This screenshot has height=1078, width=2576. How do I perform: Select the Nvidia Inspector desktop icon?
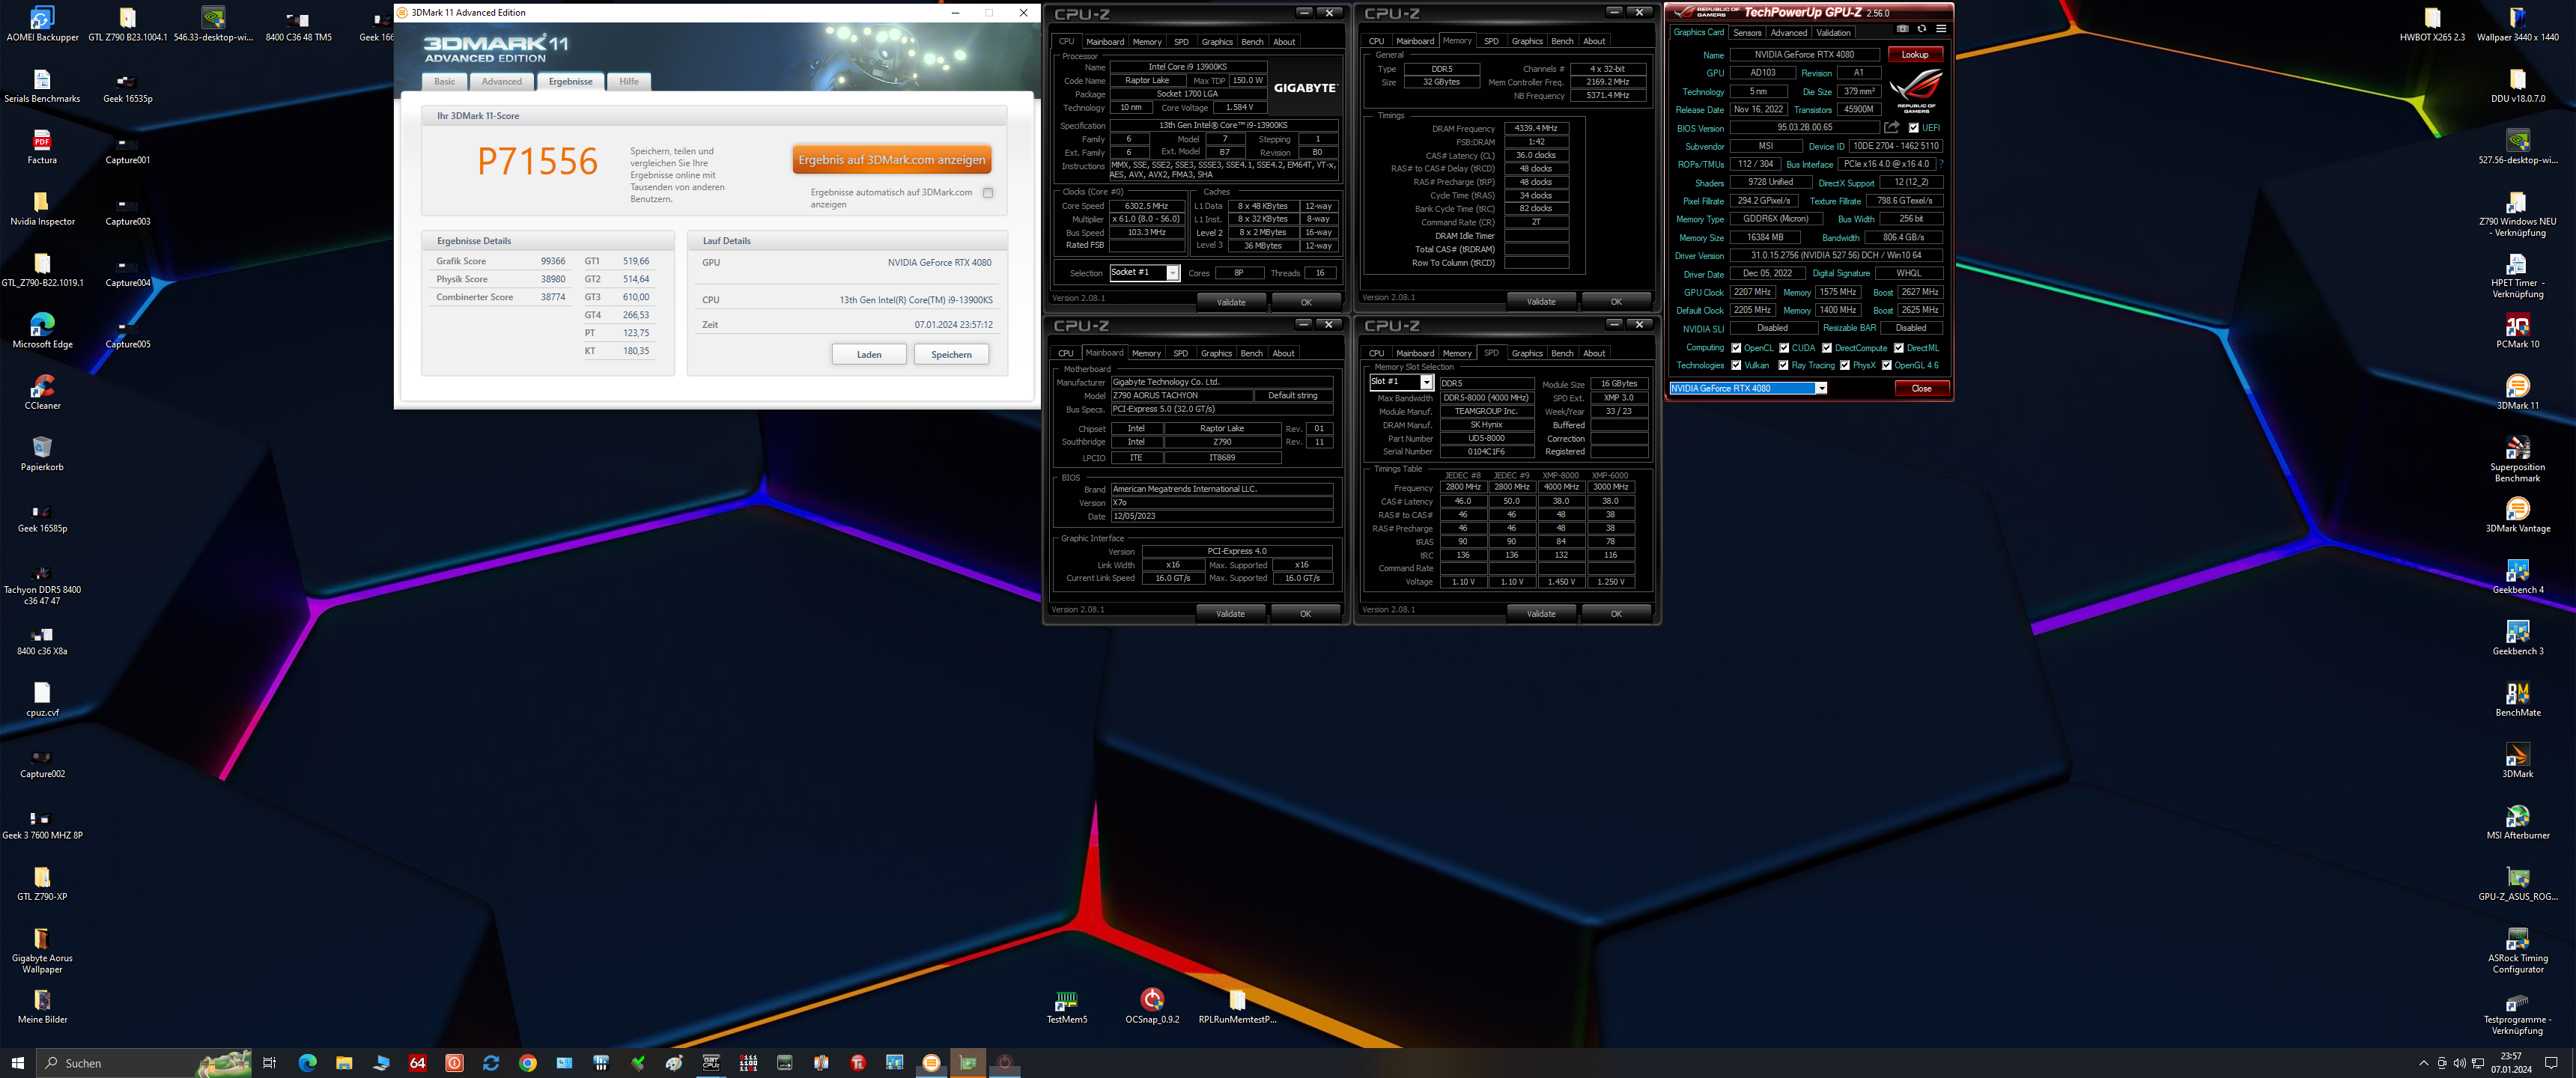tap(42, 208)
